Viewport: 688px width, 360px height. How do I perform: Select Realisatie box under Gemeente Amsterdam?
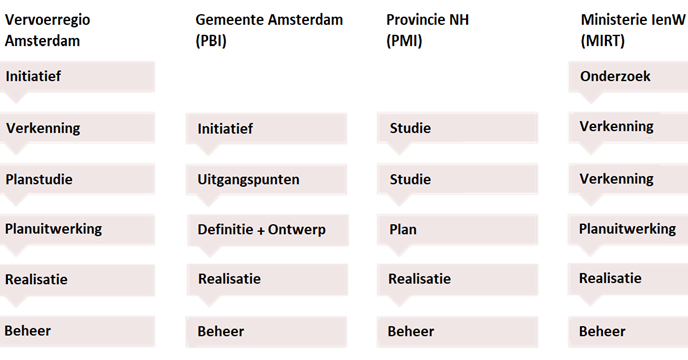click(267, 279)
